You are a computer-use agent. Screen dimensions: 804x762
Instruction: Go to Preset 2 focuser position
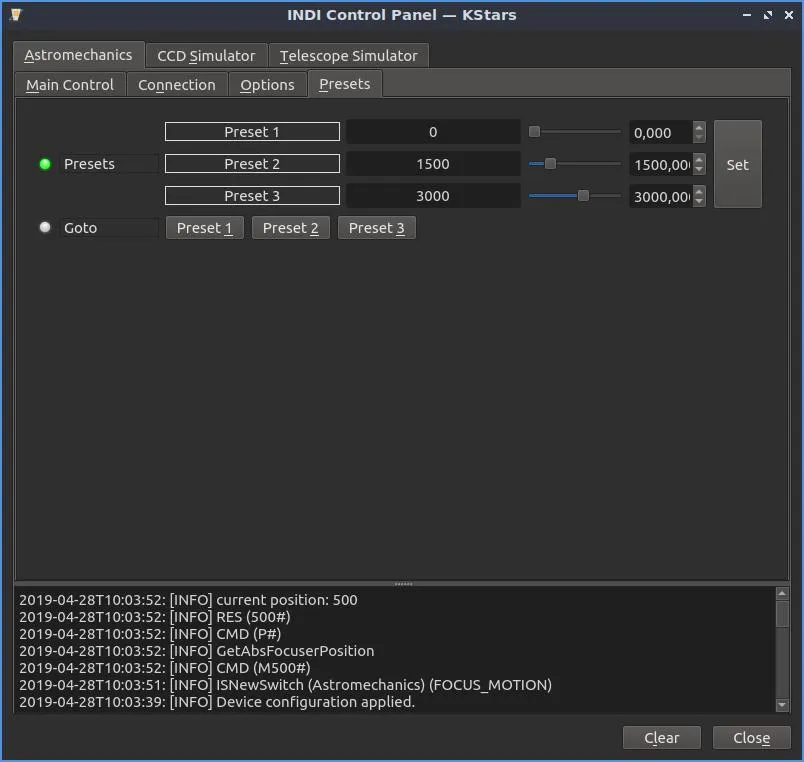291,228
